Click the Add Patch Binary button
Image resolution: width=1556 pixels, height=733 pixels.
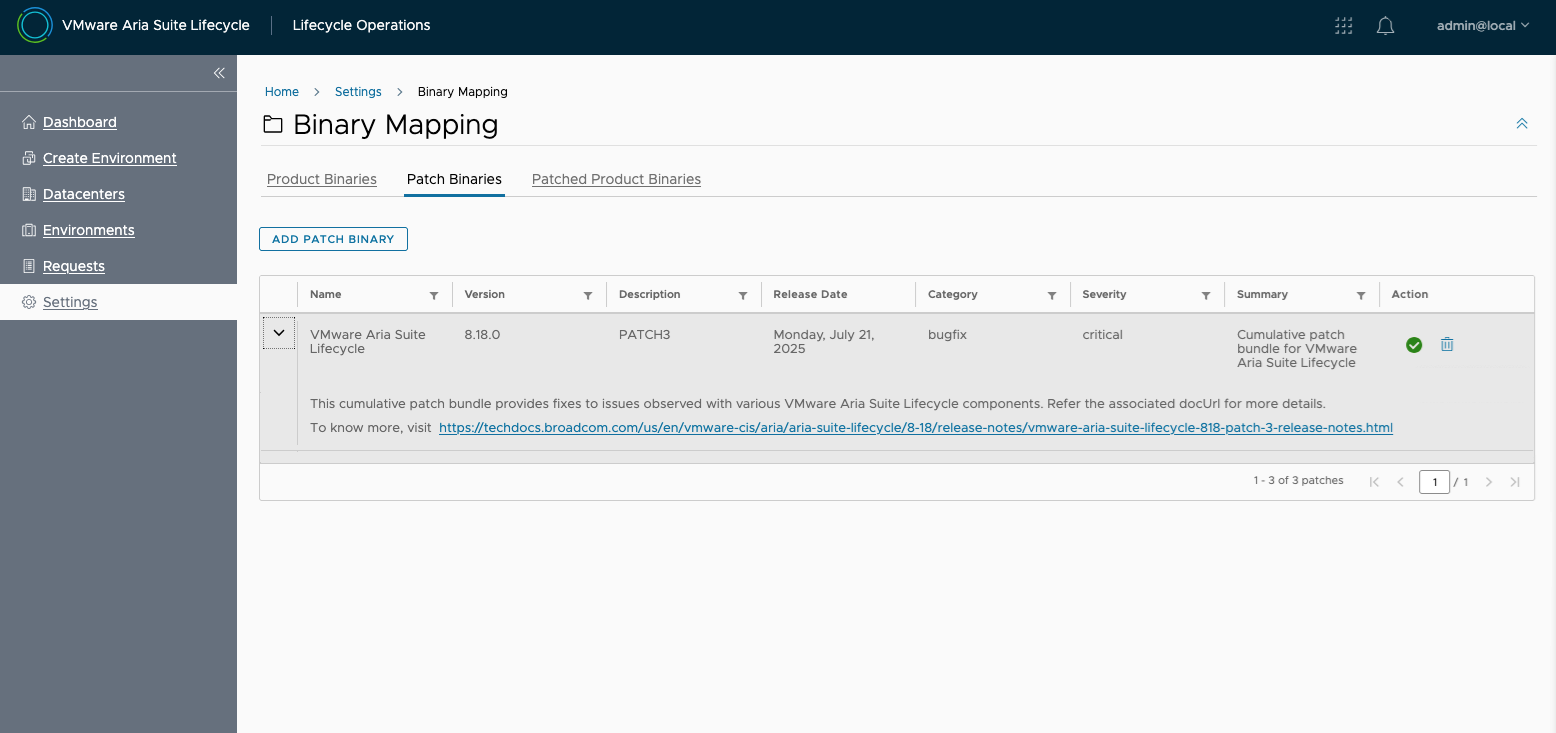click(x=333, y=239)
